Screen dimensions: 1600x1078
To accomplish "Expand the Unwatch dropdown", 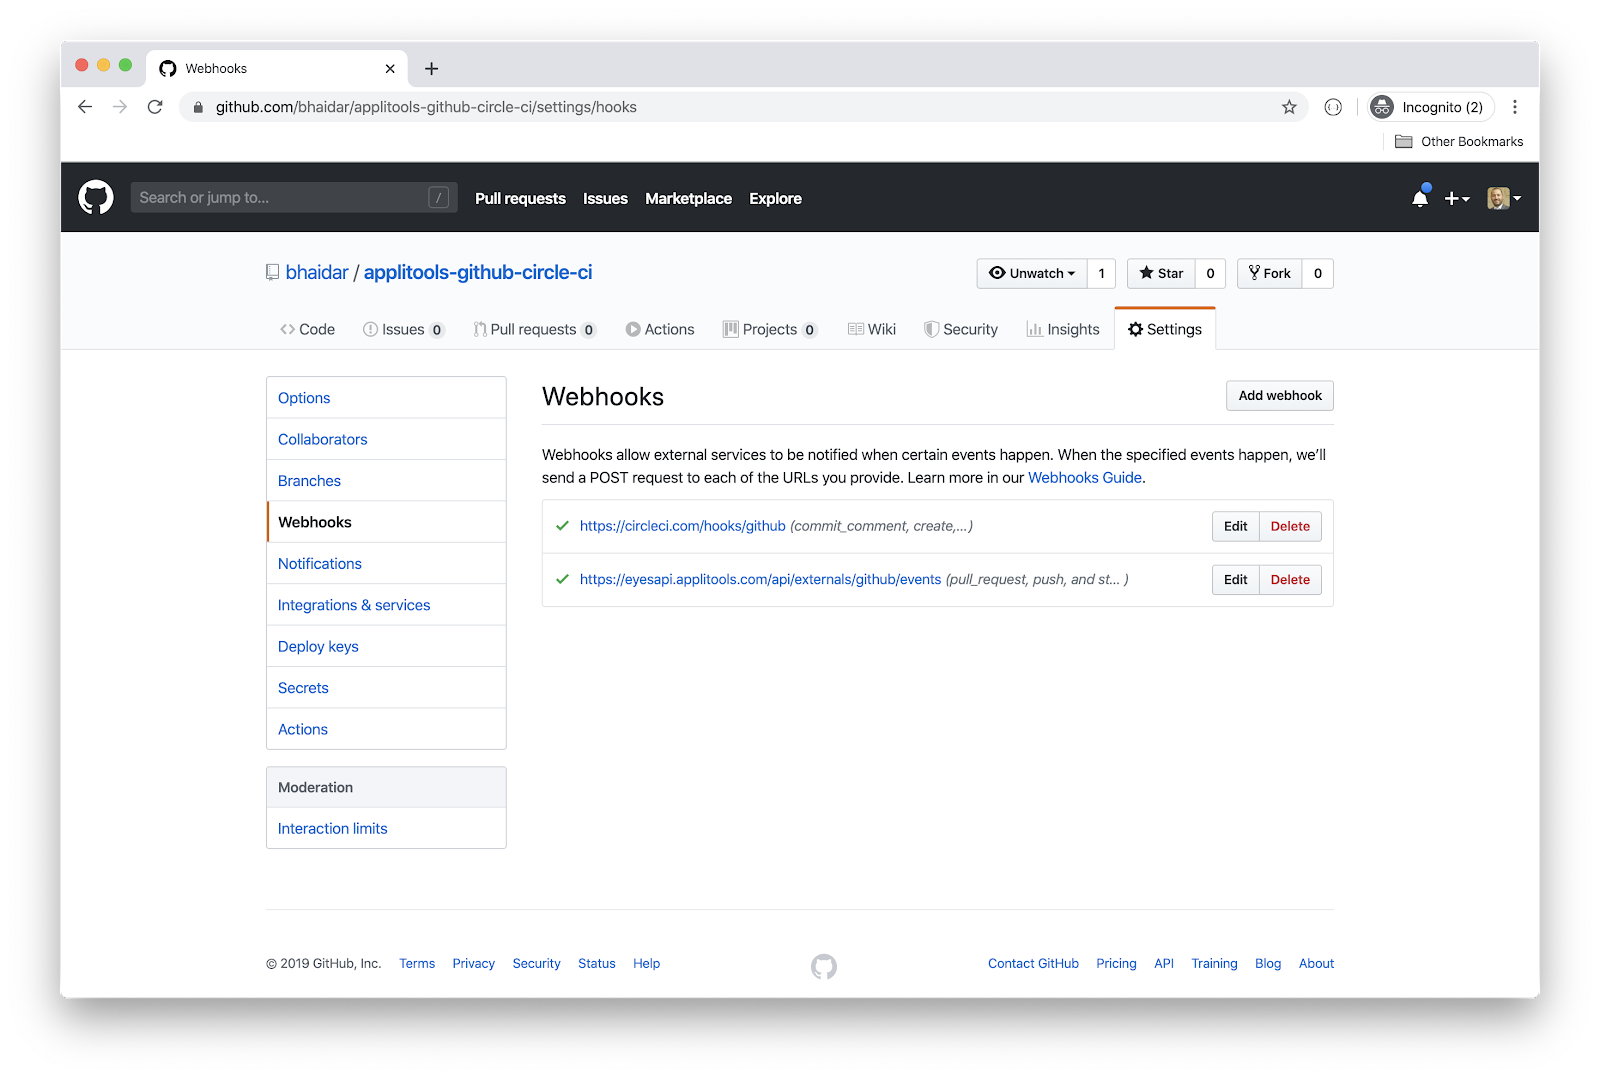I will pyautogui.click(x=1032, y=273).
